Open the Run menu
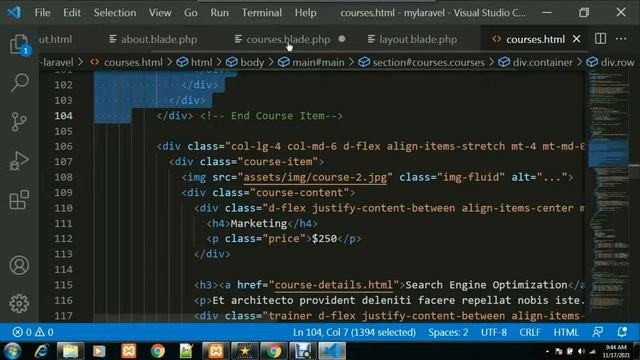The image size is (640, 360). pyautogui.click(x=220, y=13)
